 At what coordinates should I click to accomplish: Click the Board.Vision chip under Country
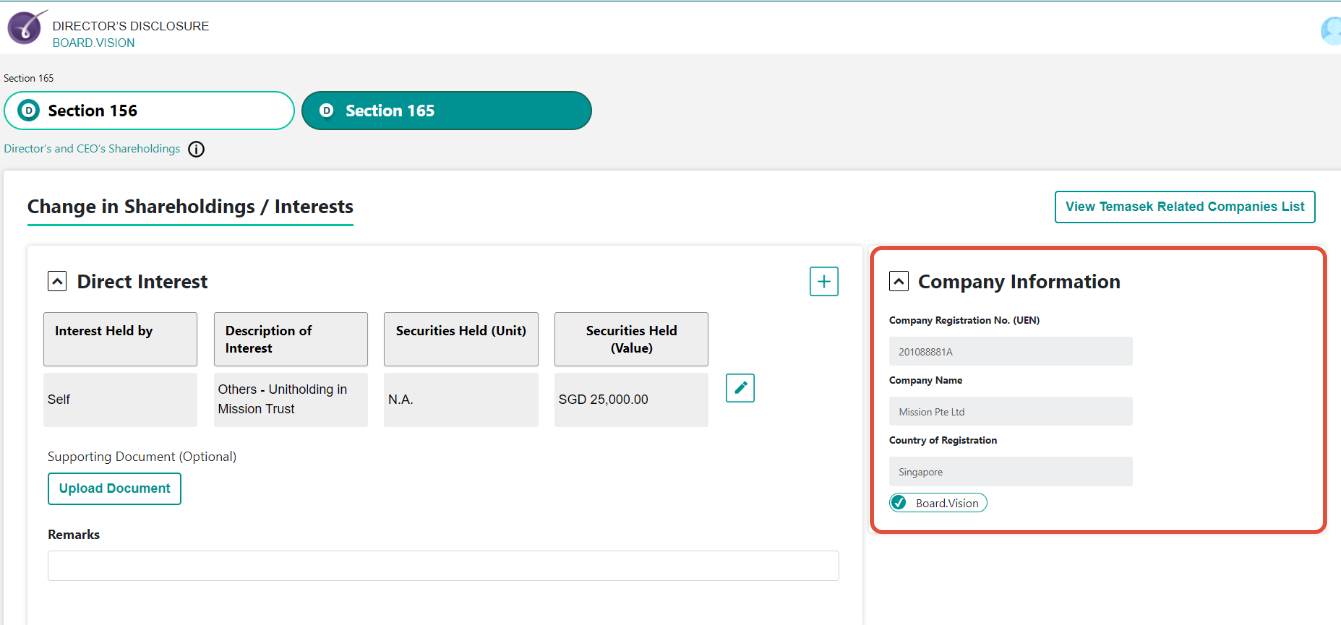pos(938,503)
